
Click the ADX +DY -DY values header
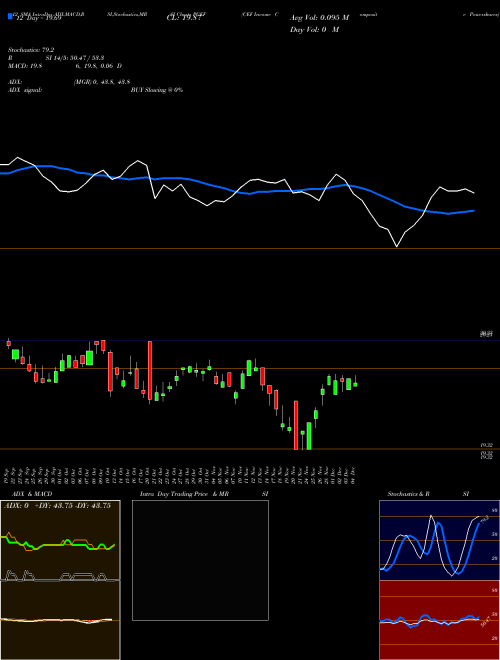tap(57, 506)
